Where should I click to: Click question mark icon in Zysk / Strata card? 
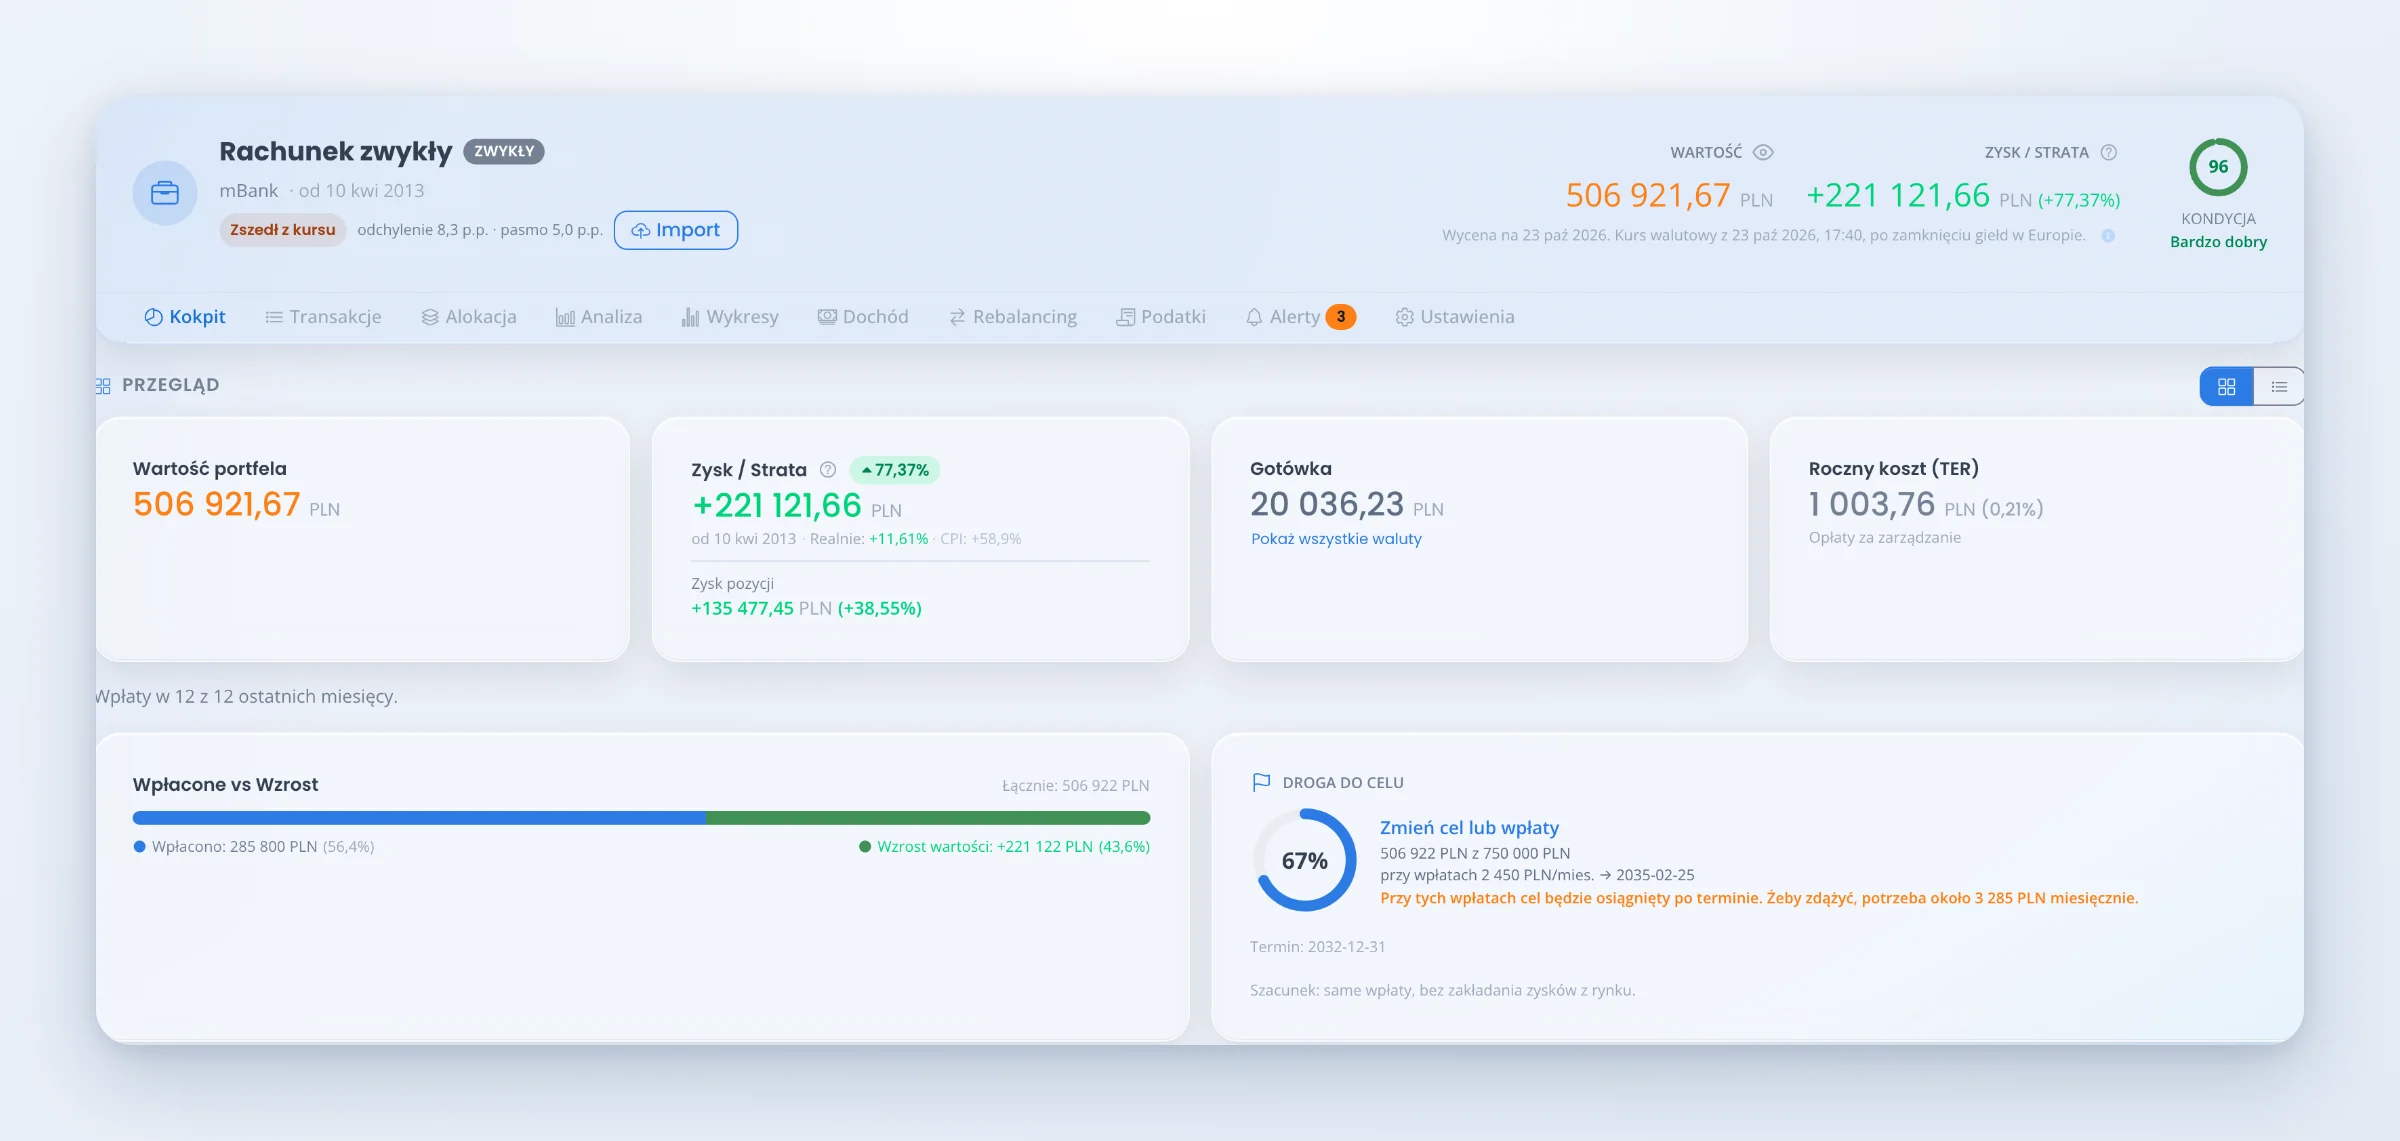[828, 470]
